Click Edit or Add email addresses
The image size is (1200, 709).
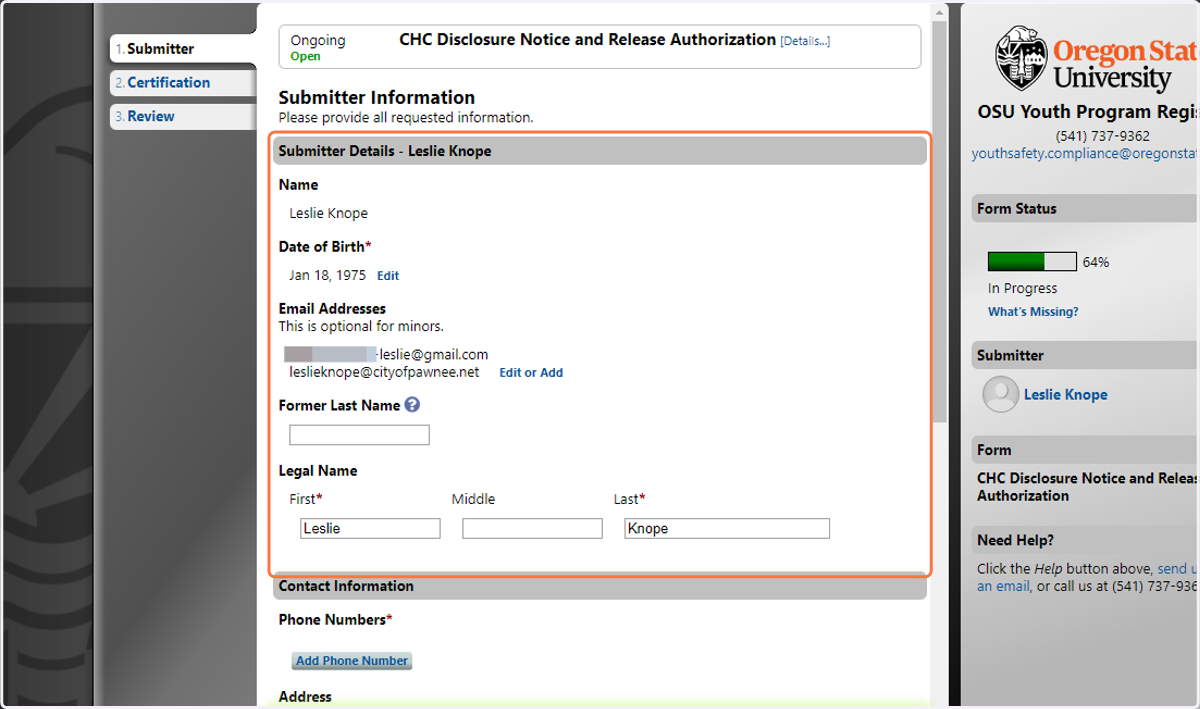pyautogui.click(x=531, y=372)
